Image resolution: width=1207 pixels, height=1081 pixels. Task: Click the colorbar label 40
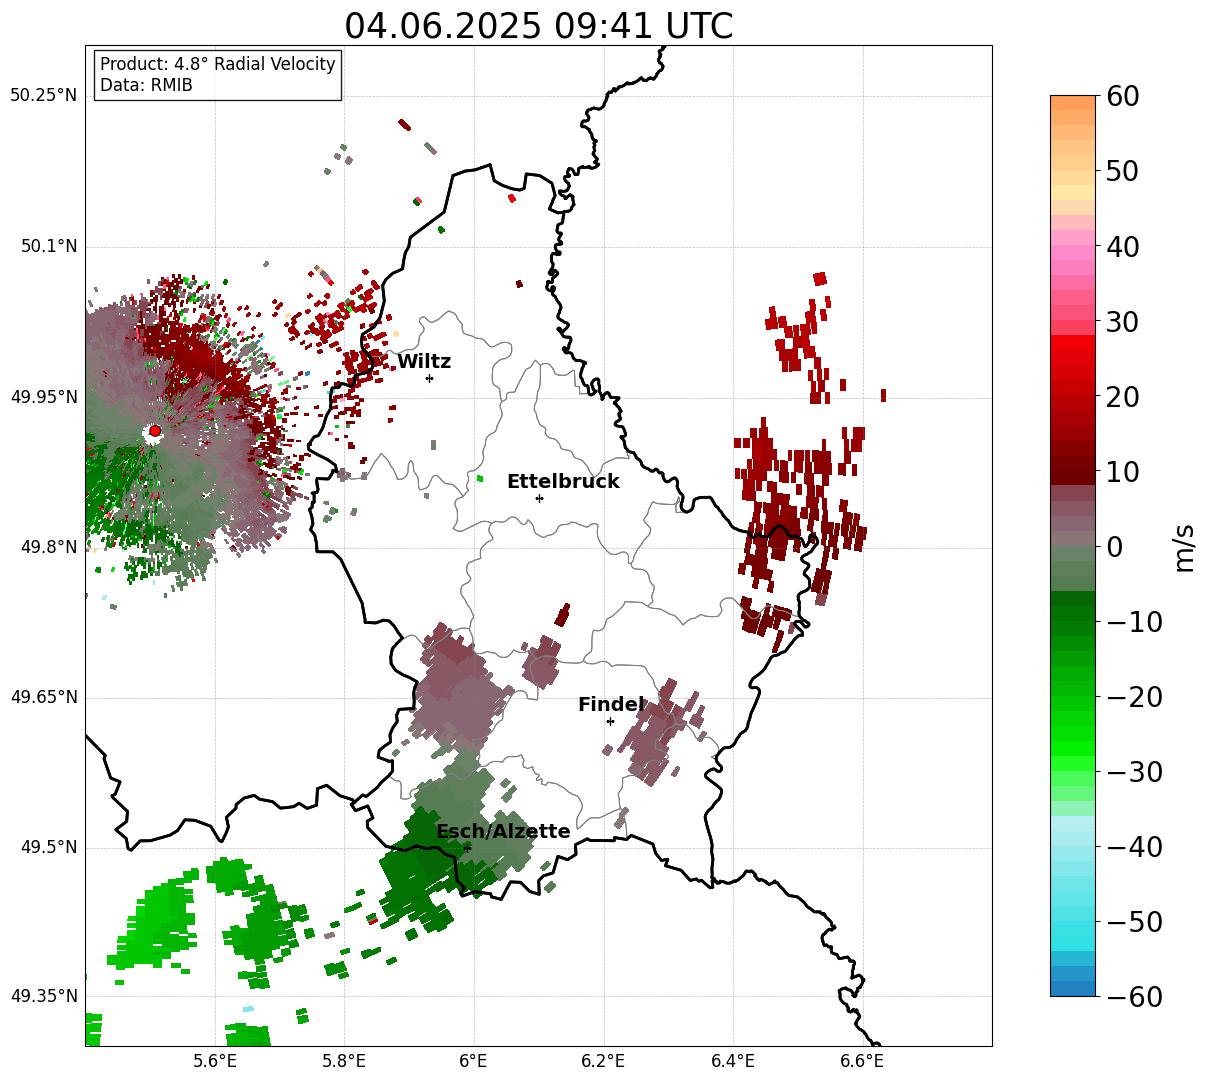tap(1122, 246)
